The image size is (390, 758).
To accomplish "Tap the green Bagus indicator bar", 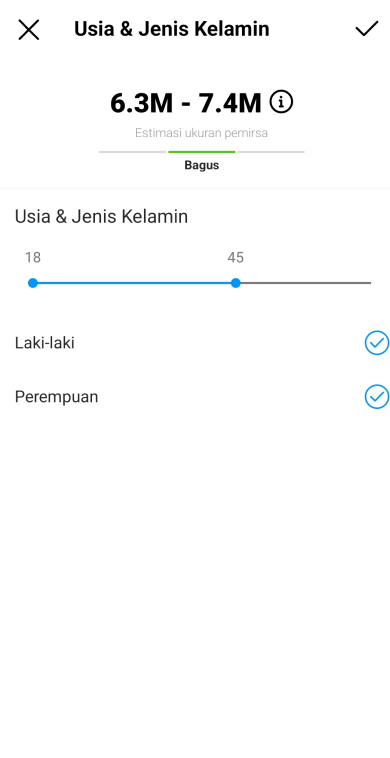I will 202,152.
